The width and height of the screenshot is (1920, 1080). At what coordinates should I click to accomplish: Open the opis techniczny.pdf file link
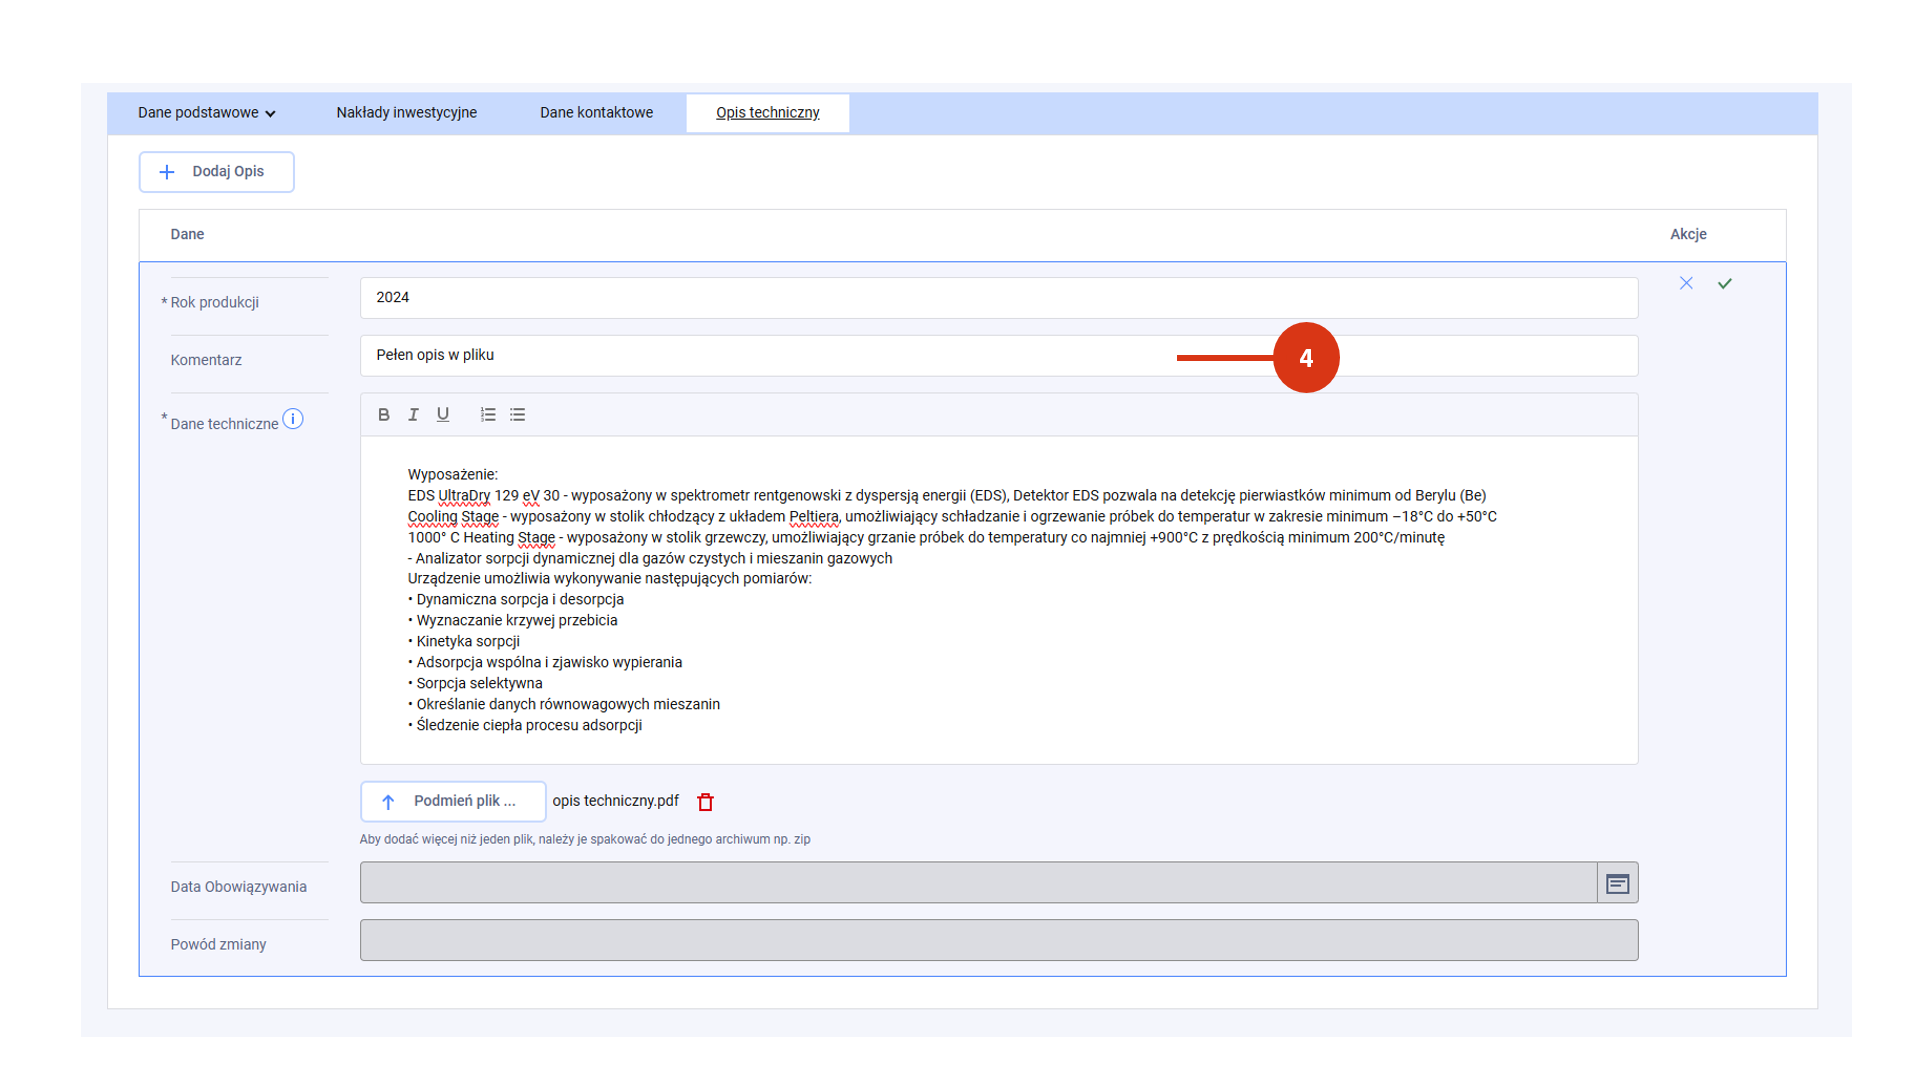(615, 801)
